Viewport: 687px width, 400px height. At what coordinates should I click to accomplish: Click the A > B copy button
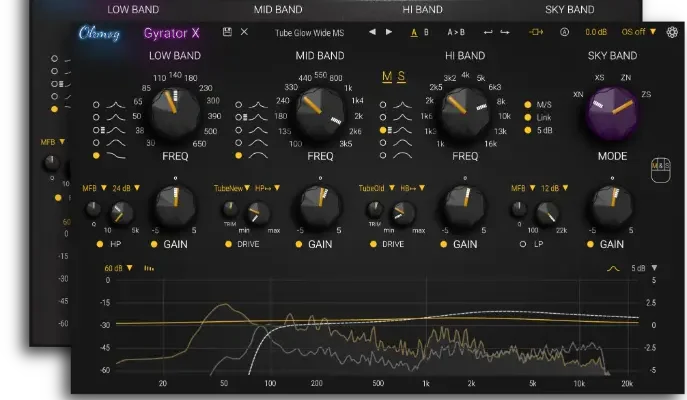click(x=456, y=32)
